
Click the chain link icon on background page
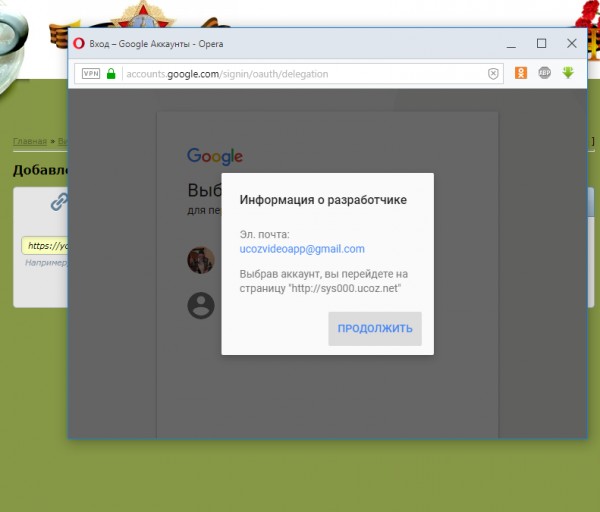click(x=60, y=202)
